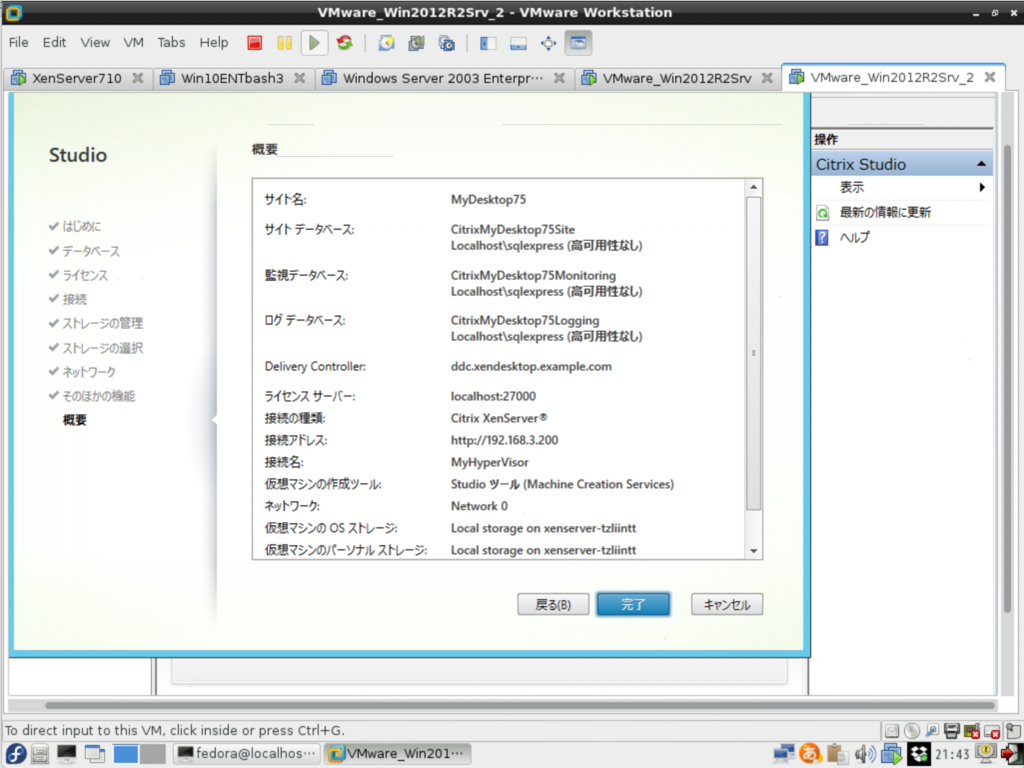Select VMware_Win201 taskbar window button
Image resolution: width=1024 pixels, height=768 pixels.
click(397, 754)
